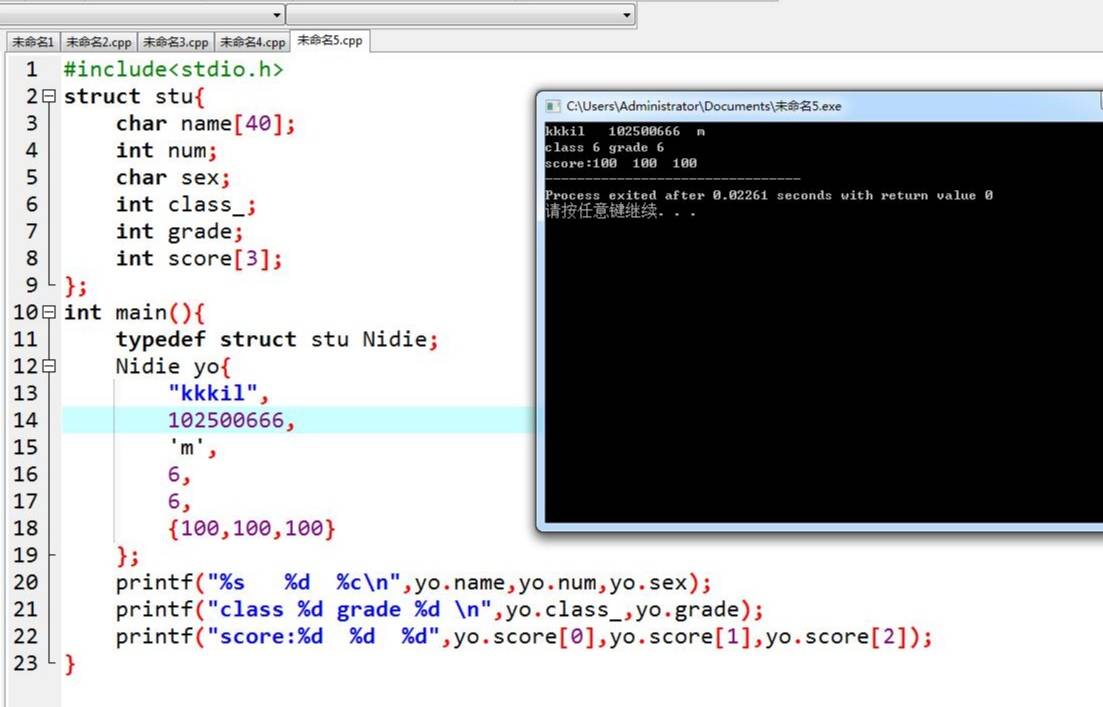Click the 请按任意键继续 prompt in console
The width and height of the screenshot is (1103, 707).
pyautogui.click(x=620, y=210)
